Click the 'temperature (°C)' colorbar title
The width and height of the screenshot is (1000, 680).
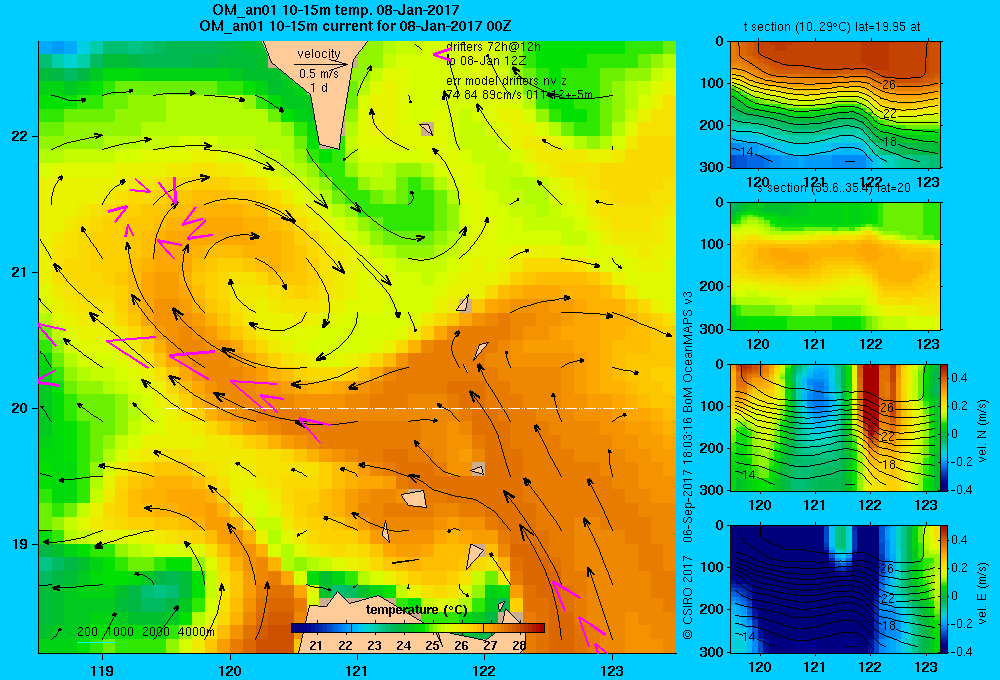pyautogui.click(x=416, y=610)
